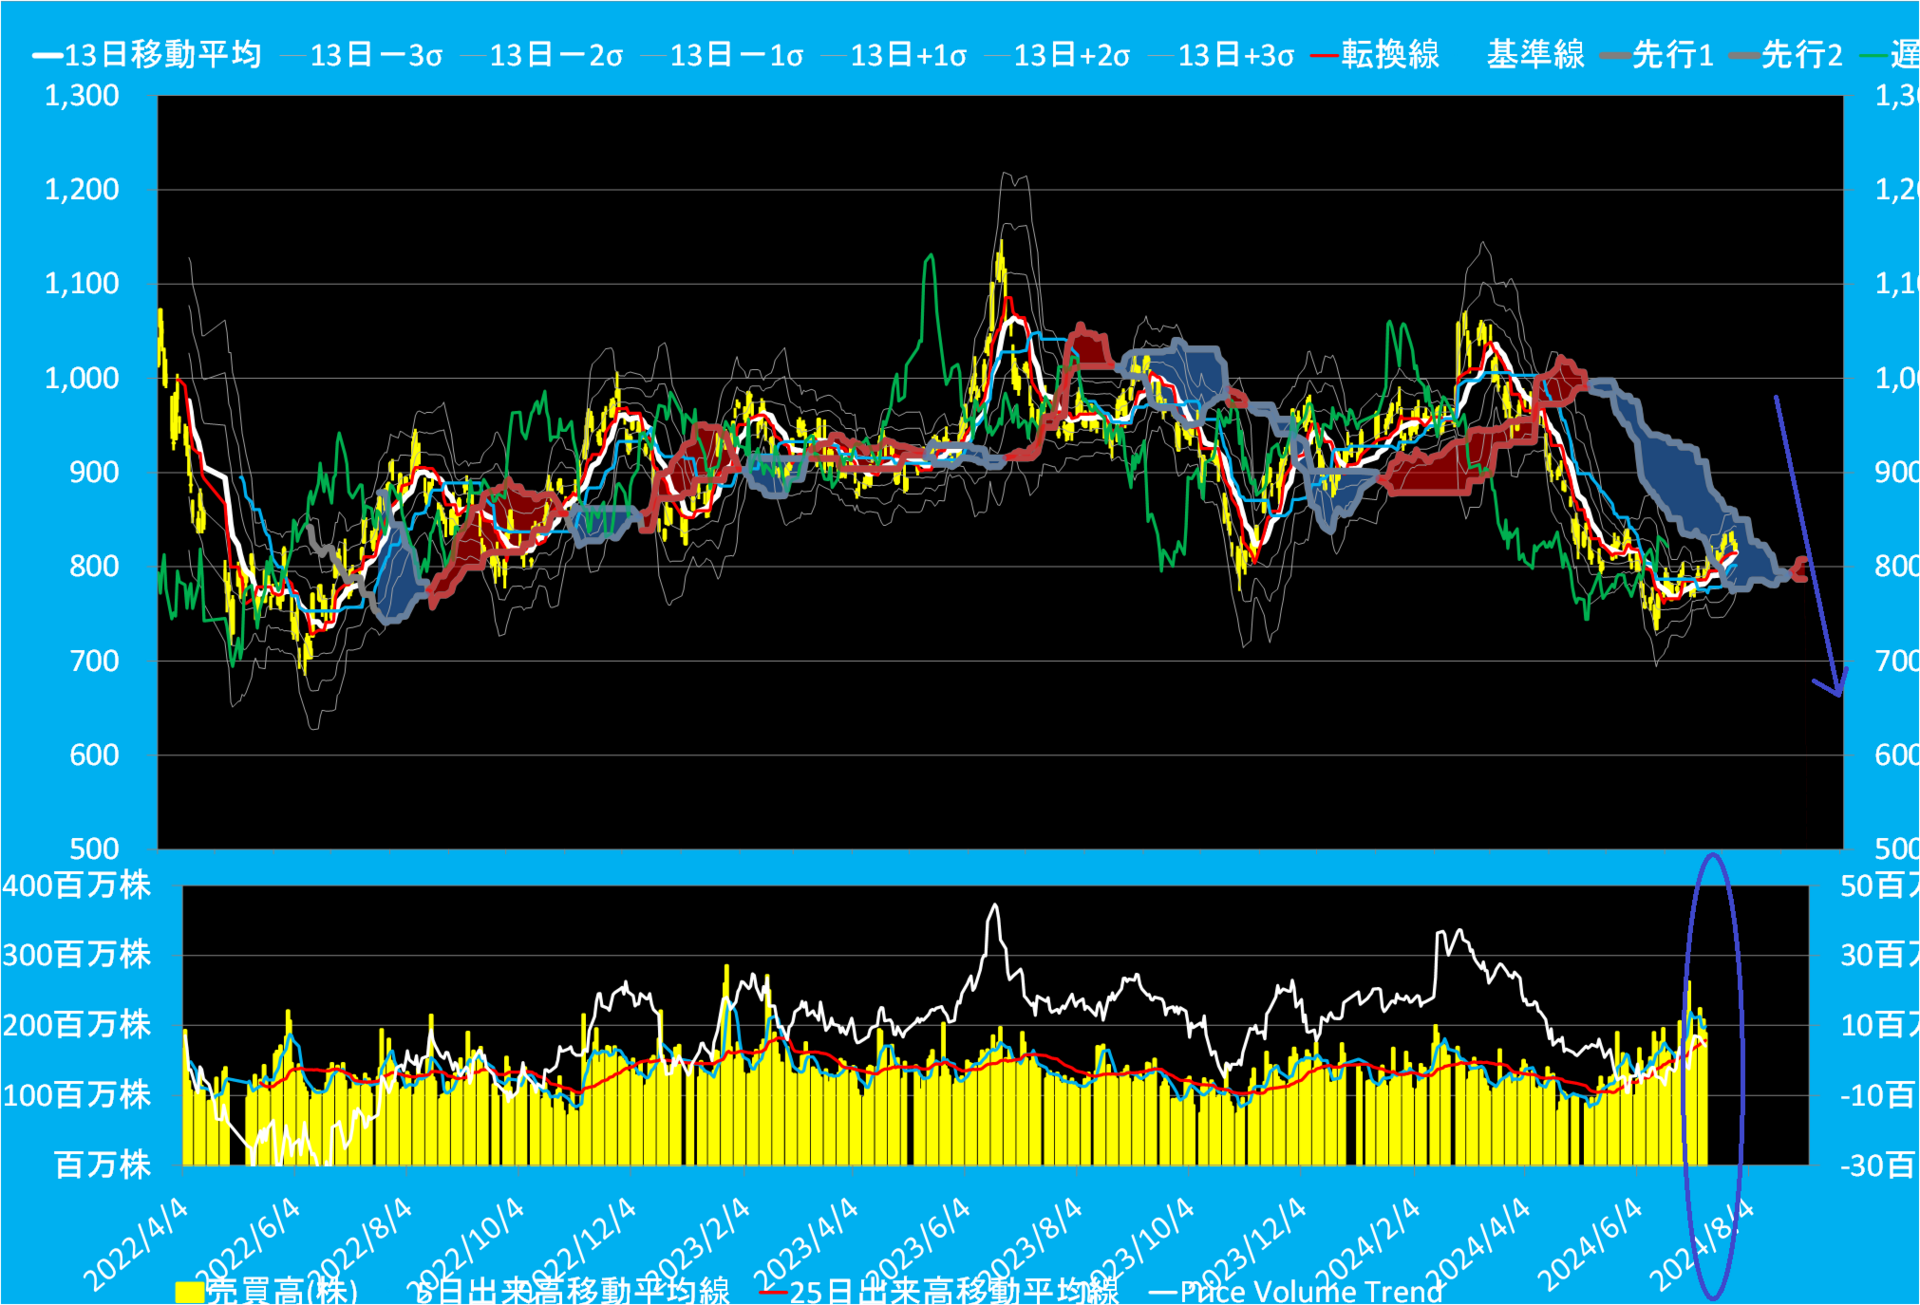The width and height of the screenshot is (1920, 1305).
Task: Select the 25日出来高移動平均線 legend entry
Action: (x=939, y=1291)
